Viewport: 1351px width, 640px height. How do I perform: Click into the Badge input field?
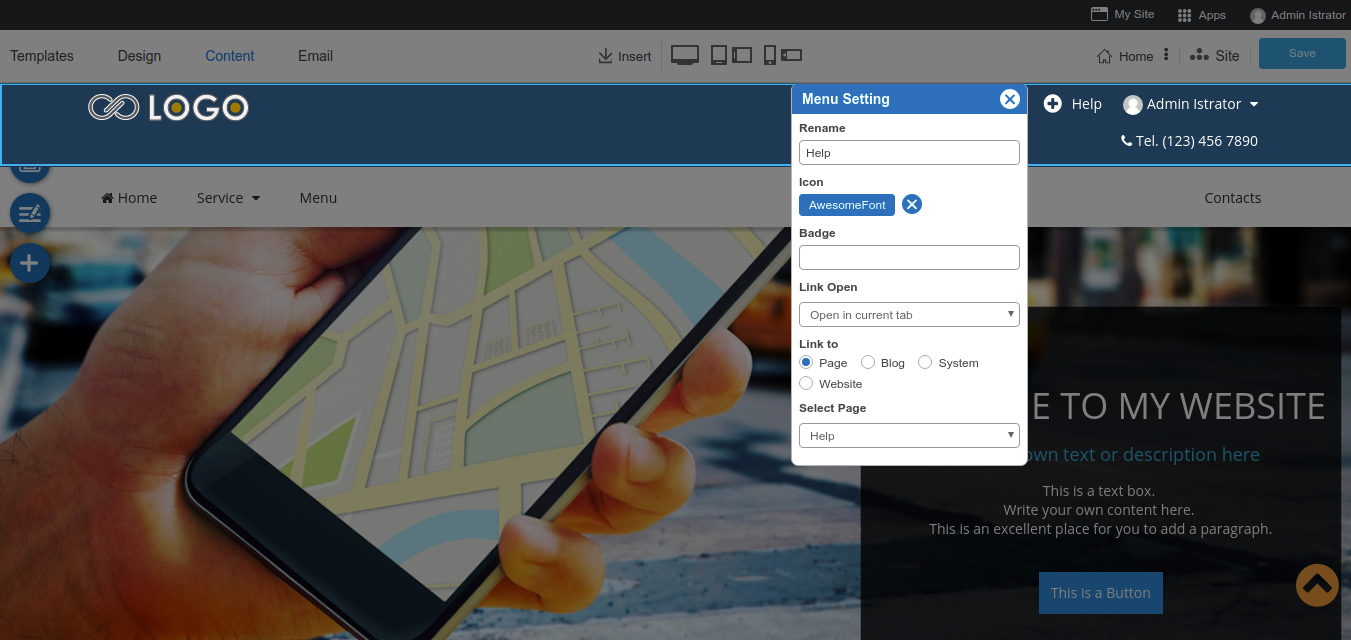point(909,257)
